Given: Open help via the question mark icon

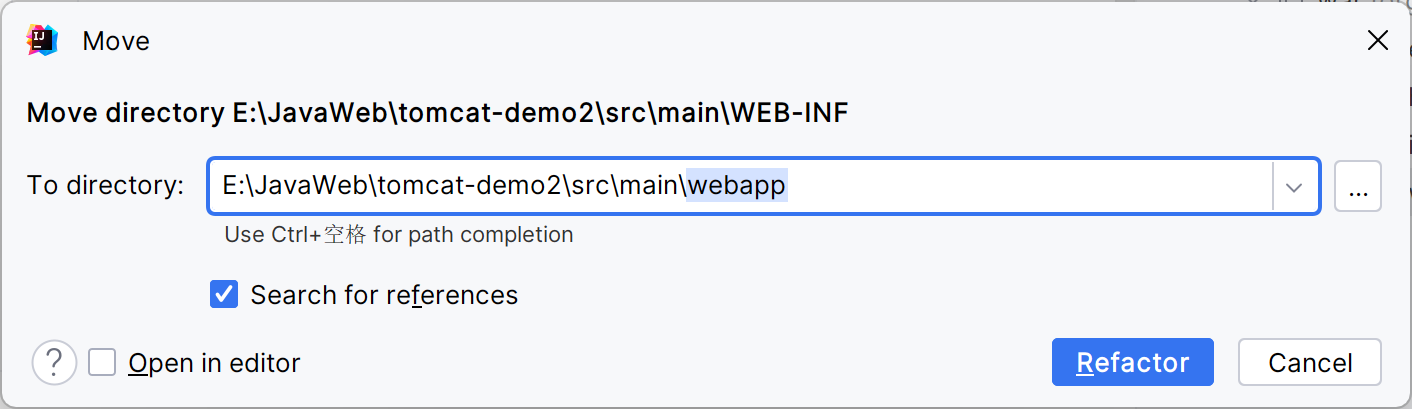Looking at the screenshot, I should [54, 362].
